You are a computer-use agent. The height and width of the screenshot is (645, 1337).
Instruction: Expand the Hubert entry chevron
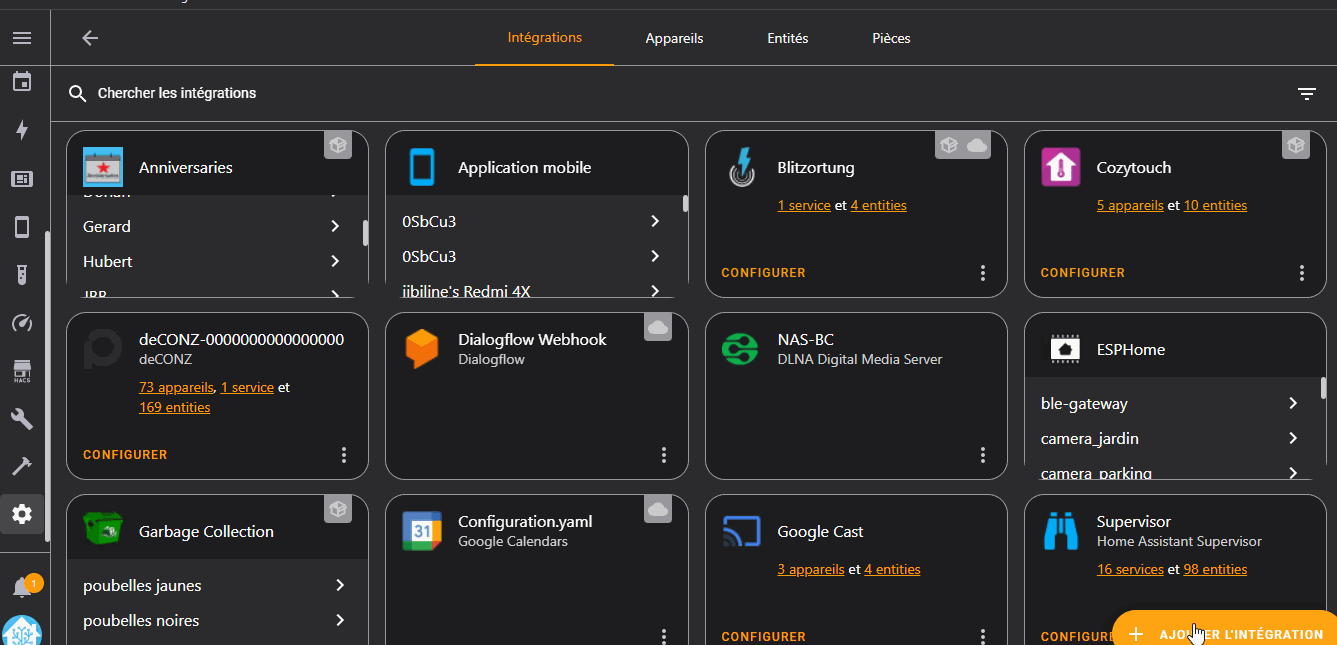tap(336, 262)
